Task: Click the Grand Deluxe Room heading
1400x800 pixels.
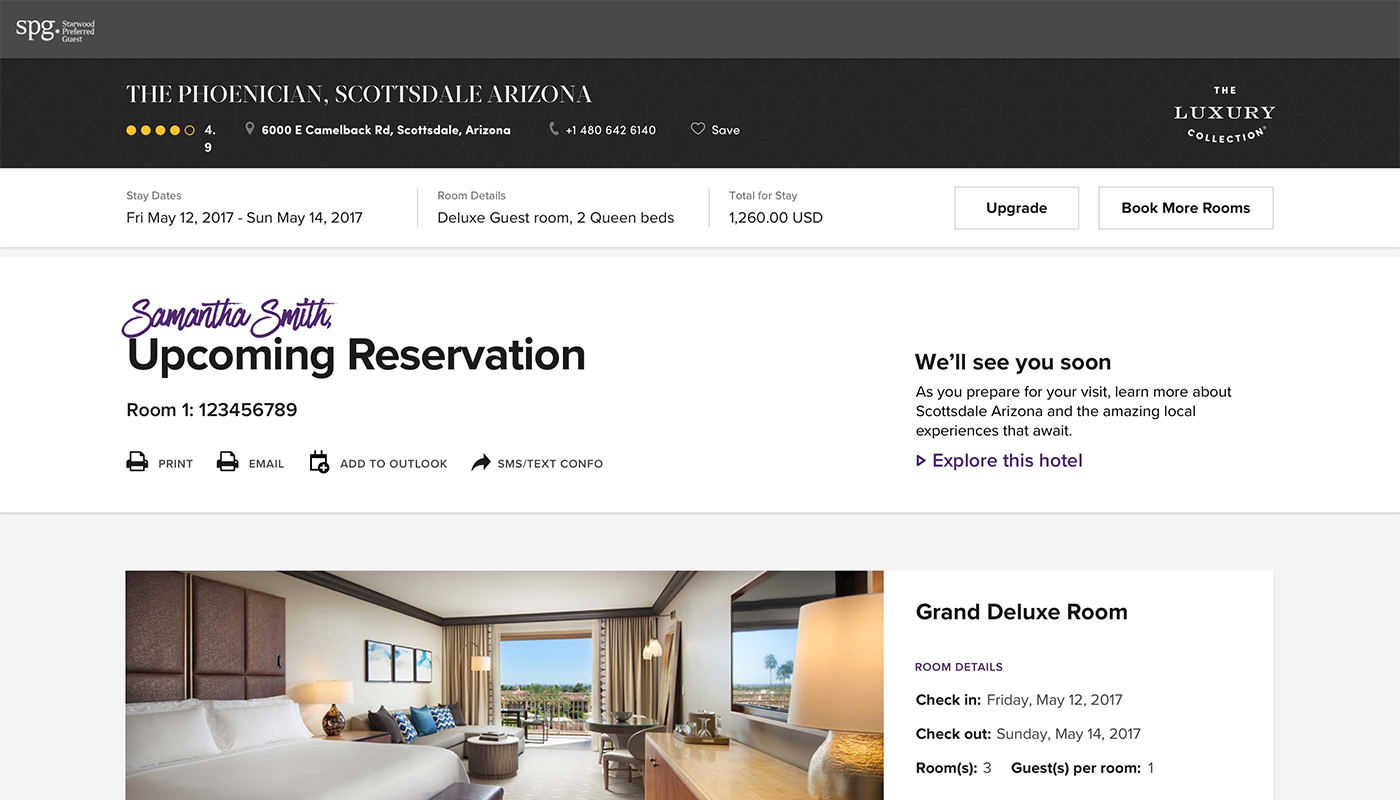Action: point(1021,612)
